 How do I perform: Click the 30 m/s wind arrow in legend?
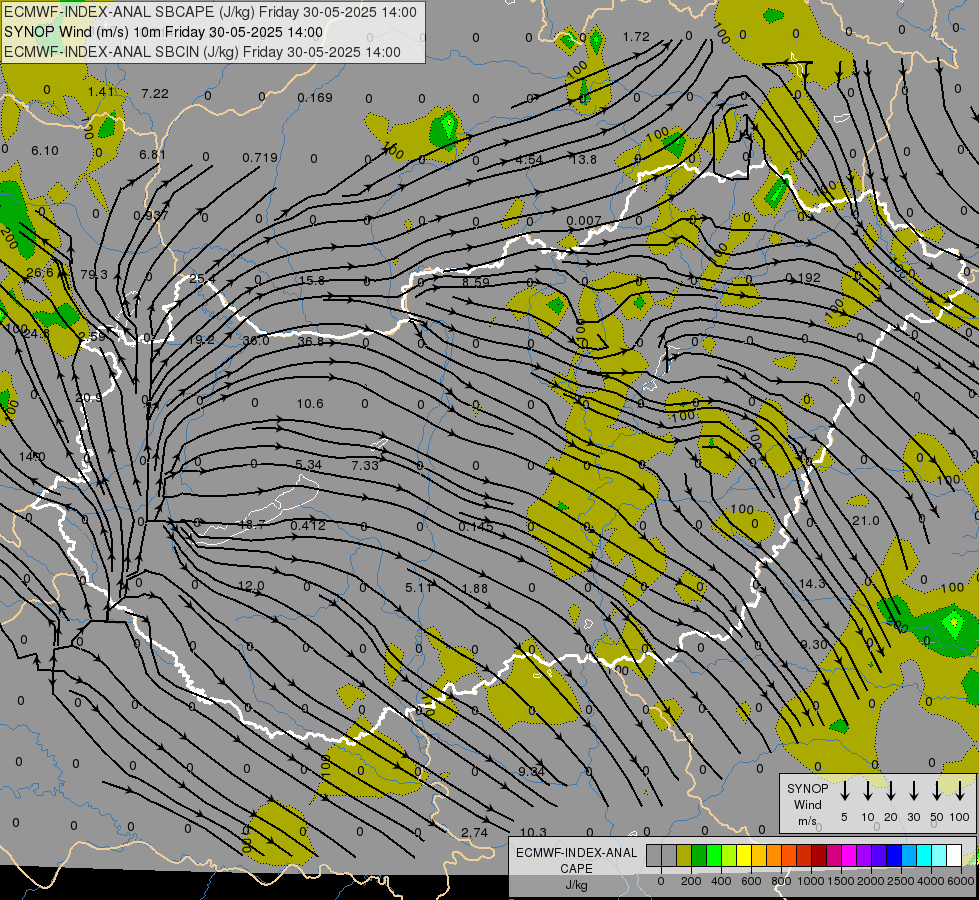(913, 790)
